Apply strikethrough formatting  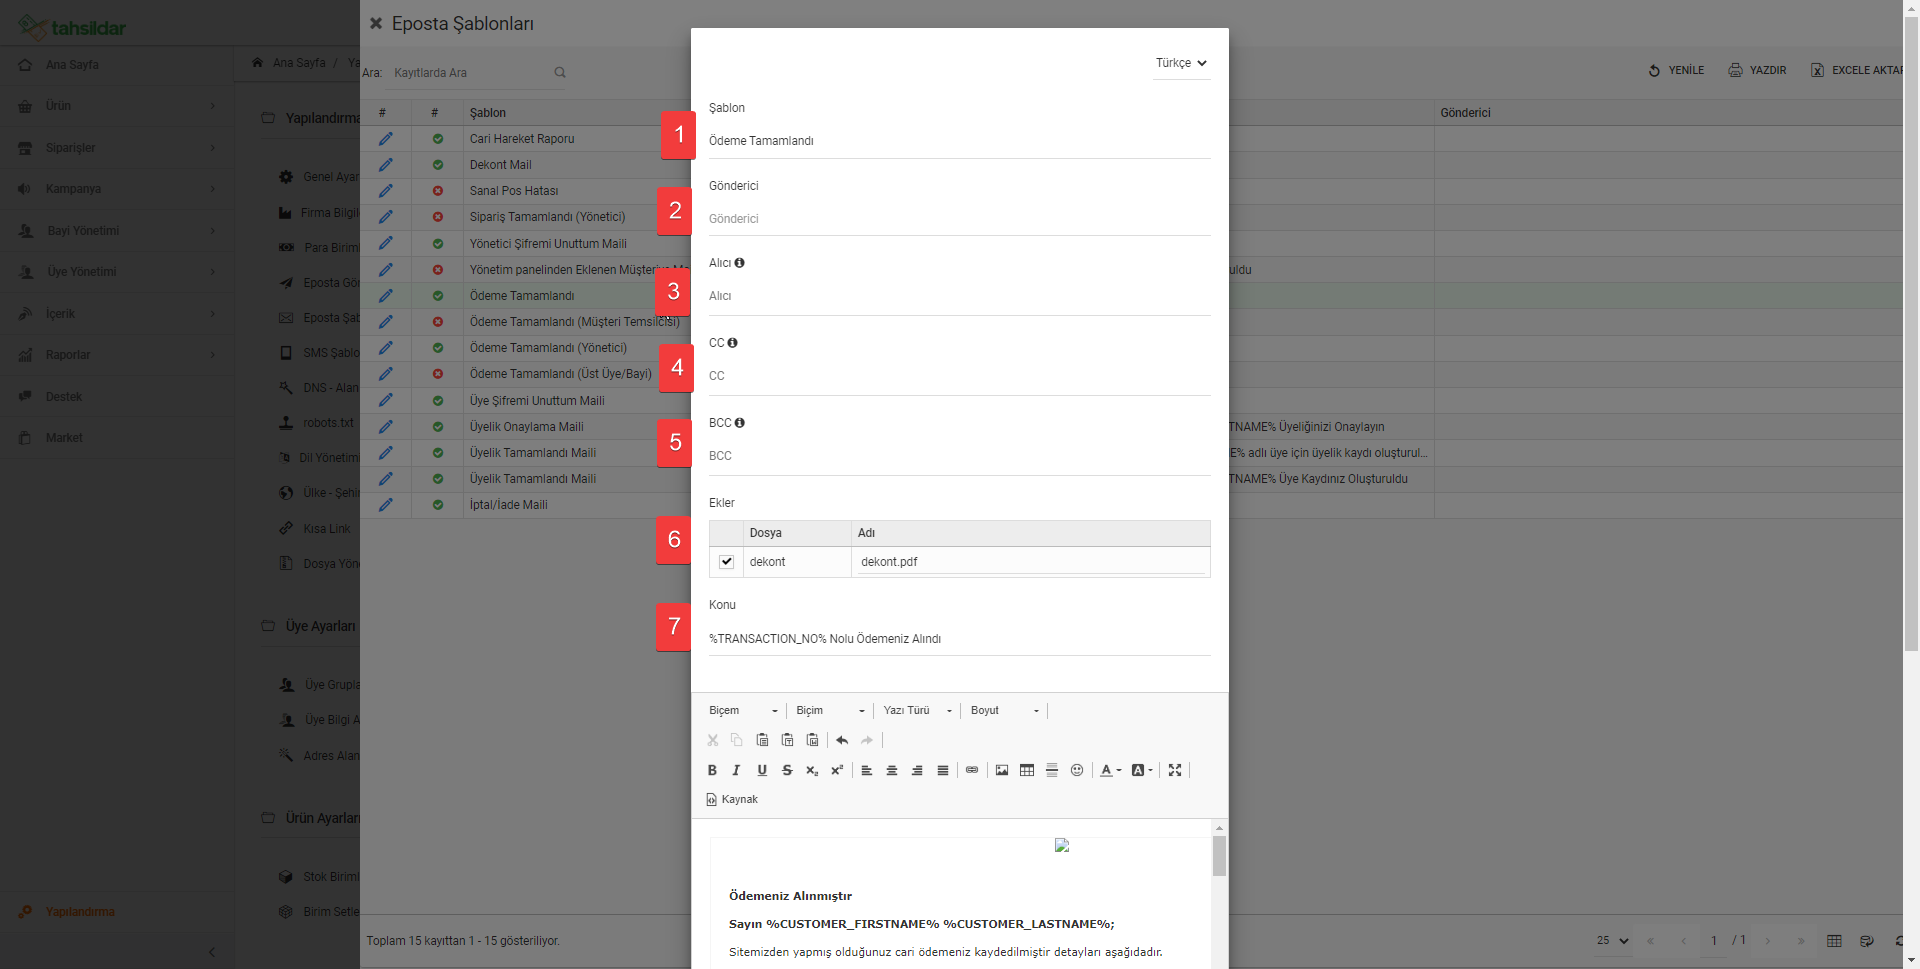pyautogui.click(x=787, y=770)
